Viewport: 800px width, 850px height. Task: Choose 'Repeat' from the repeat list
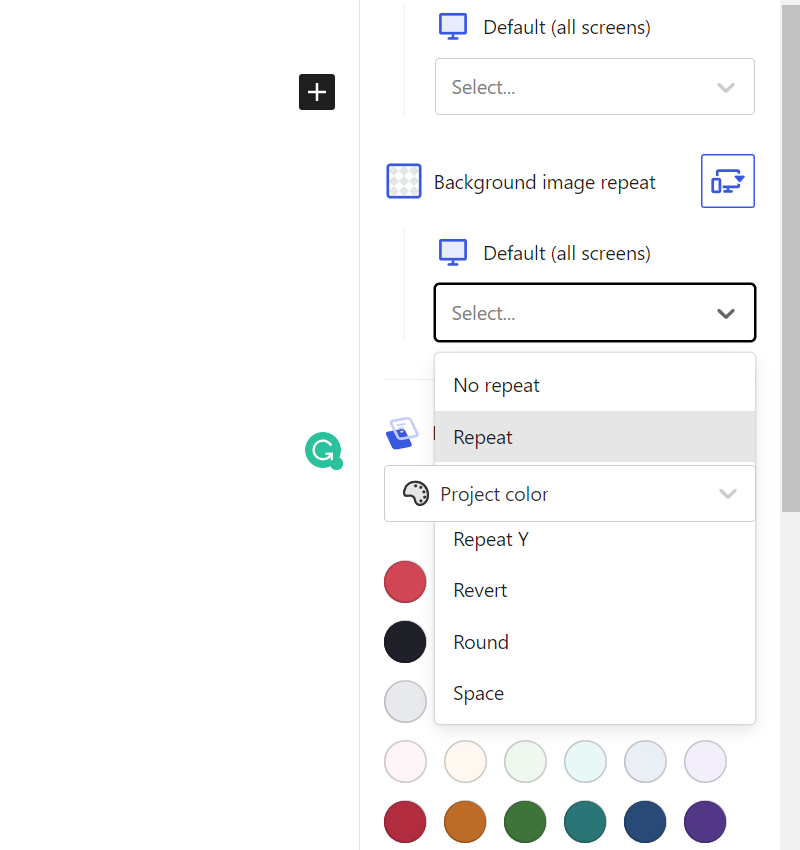(x=483, y=437)
